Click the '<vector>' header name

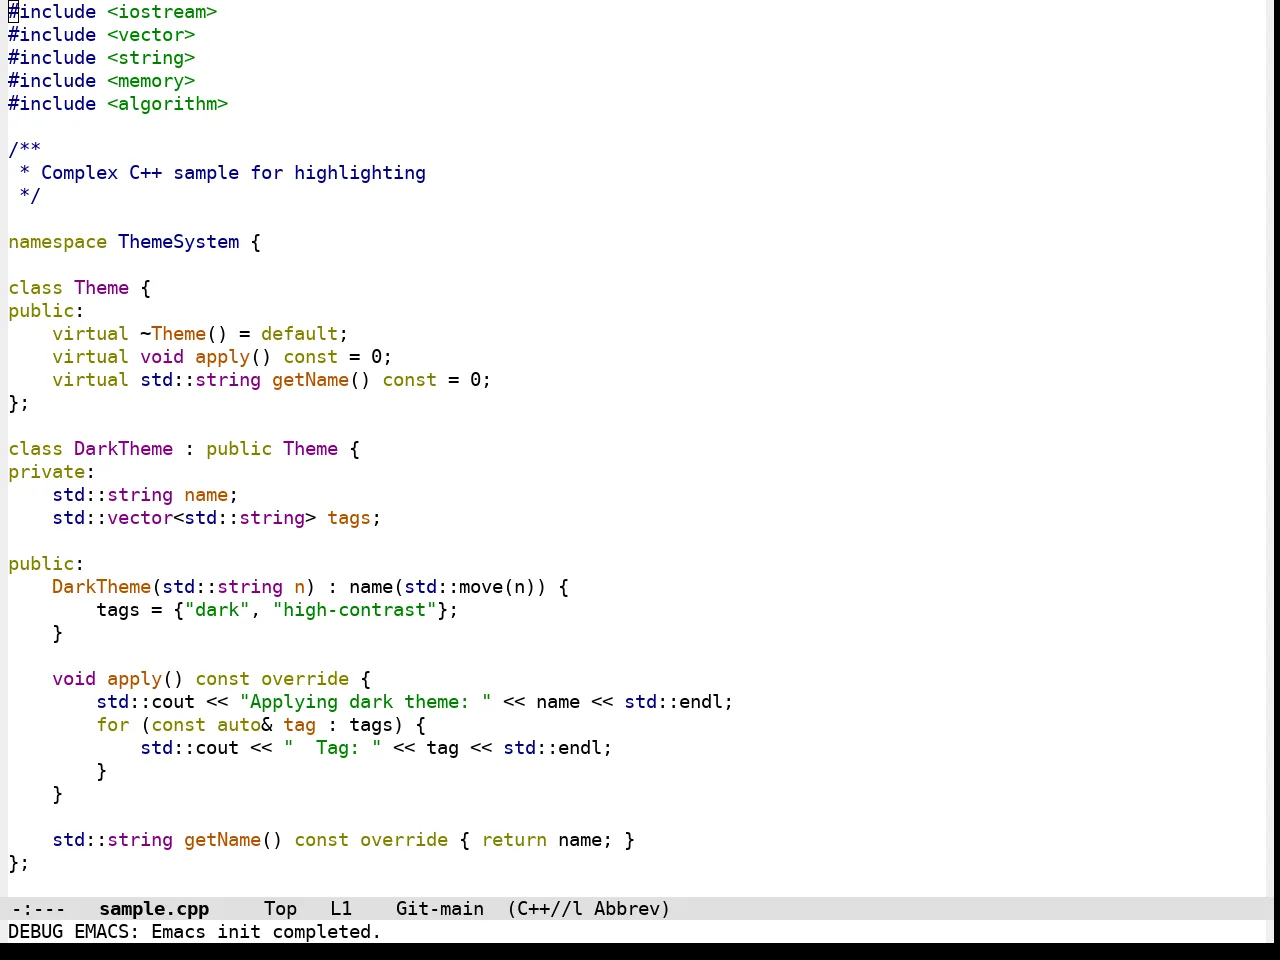(x=151, y=35)
